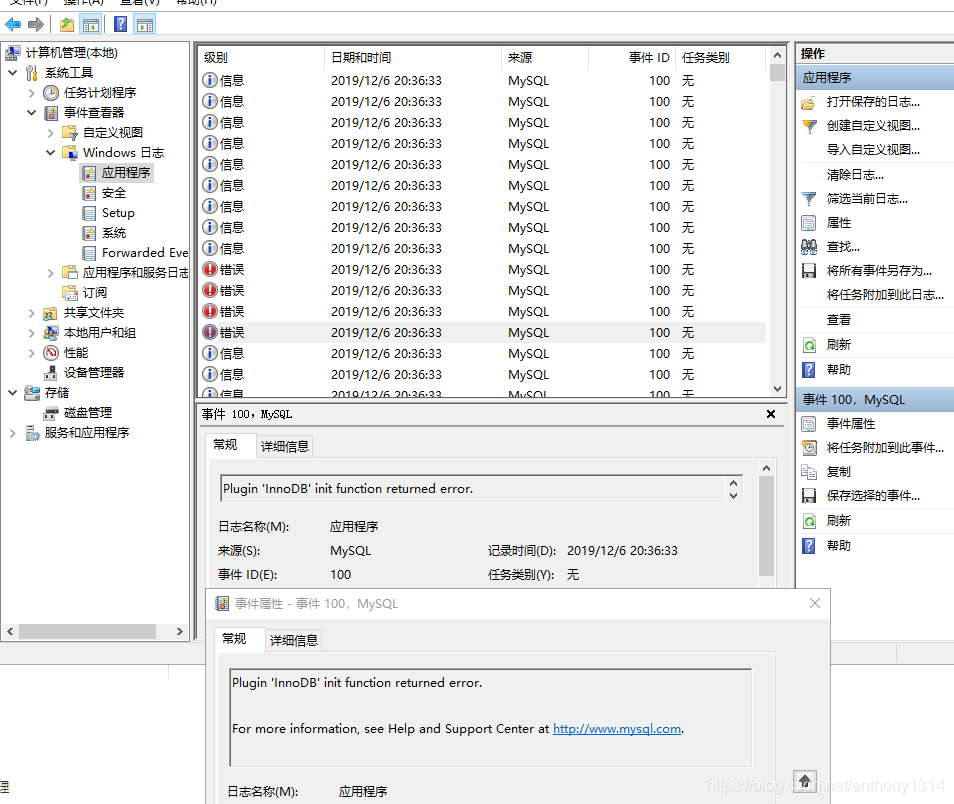Click 创建自定义视图 action
This screenshot has width=954, height=804.
click(x=872, y=126)
